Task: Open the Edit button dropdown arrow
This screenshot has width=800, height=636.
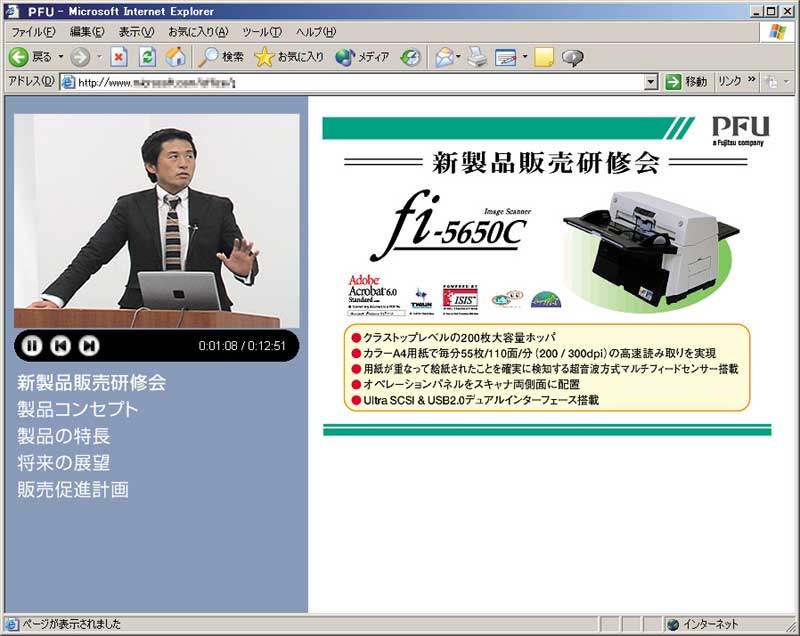Action: [524, 57]
